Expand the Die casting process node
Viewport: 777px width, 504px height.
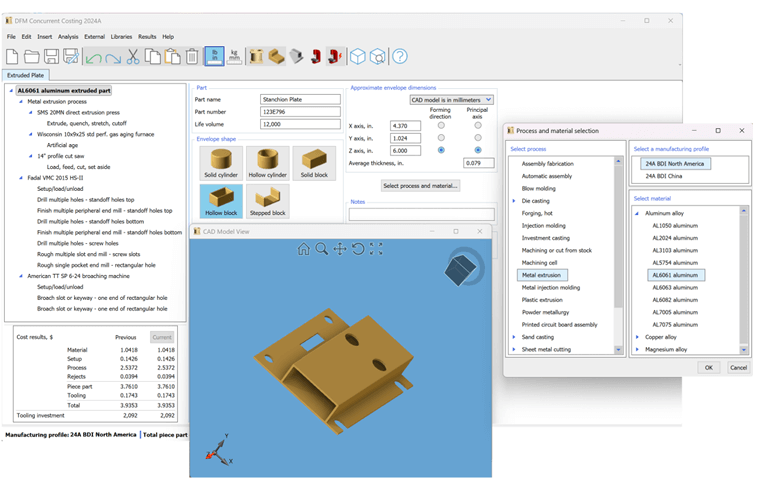514,201
